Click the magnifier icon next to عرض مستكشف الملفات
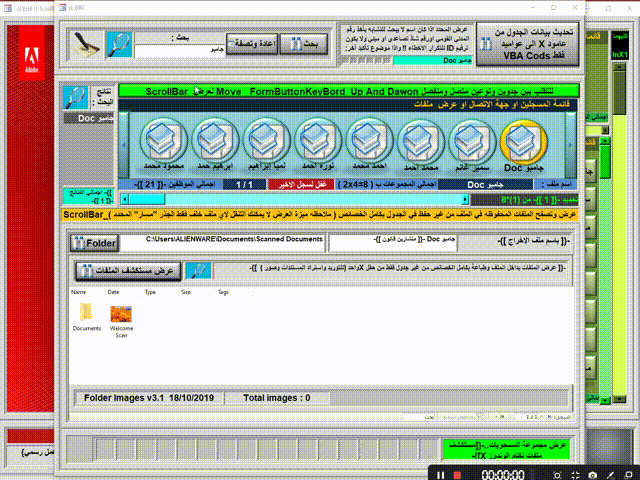Viewport: 640px width, 480px height. click(198, 271)
